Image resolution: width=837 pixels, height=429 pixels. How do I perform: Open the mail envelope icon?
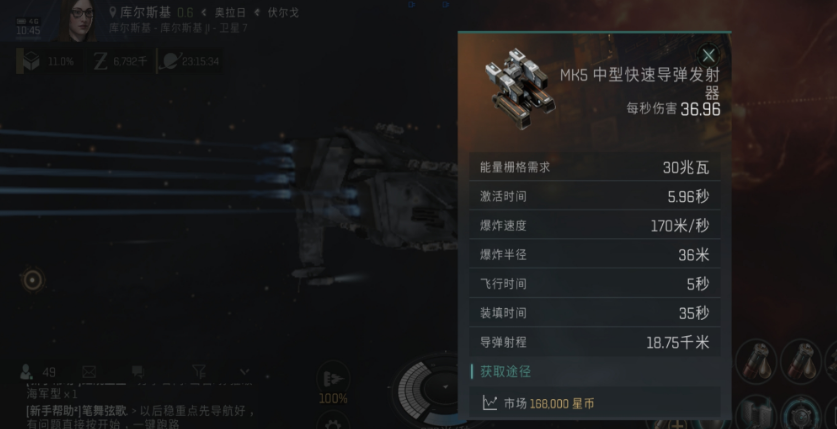point(89,371)
